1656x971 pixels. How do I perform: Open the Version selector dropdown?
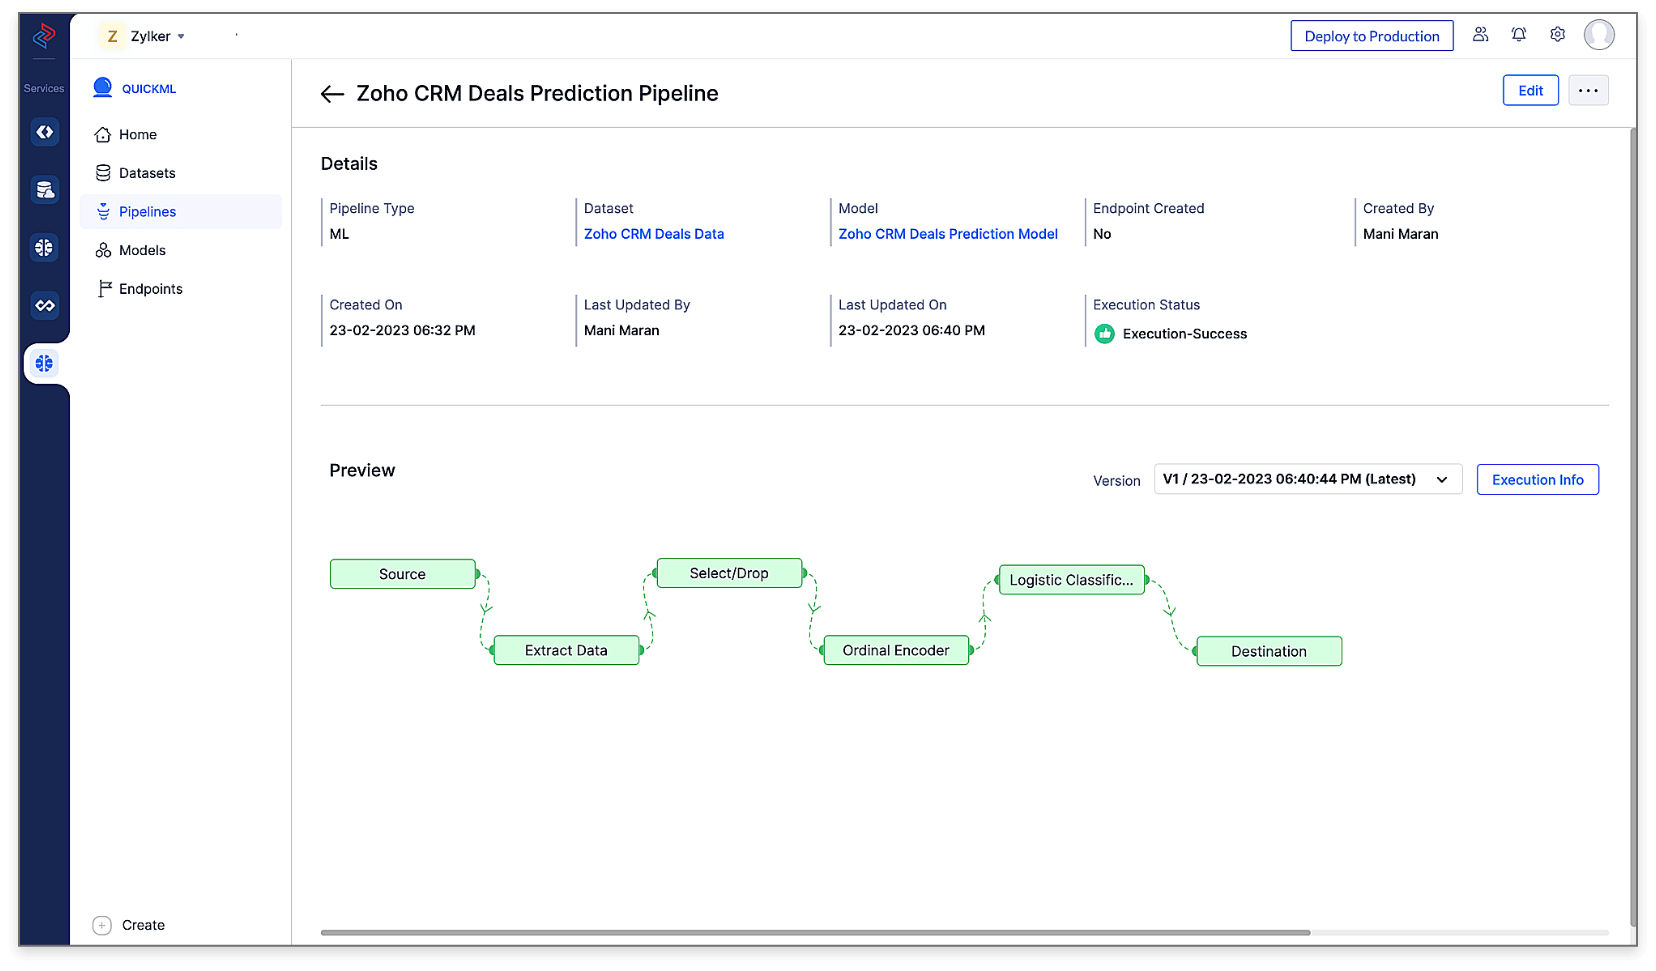click(x=1307, y=479)
